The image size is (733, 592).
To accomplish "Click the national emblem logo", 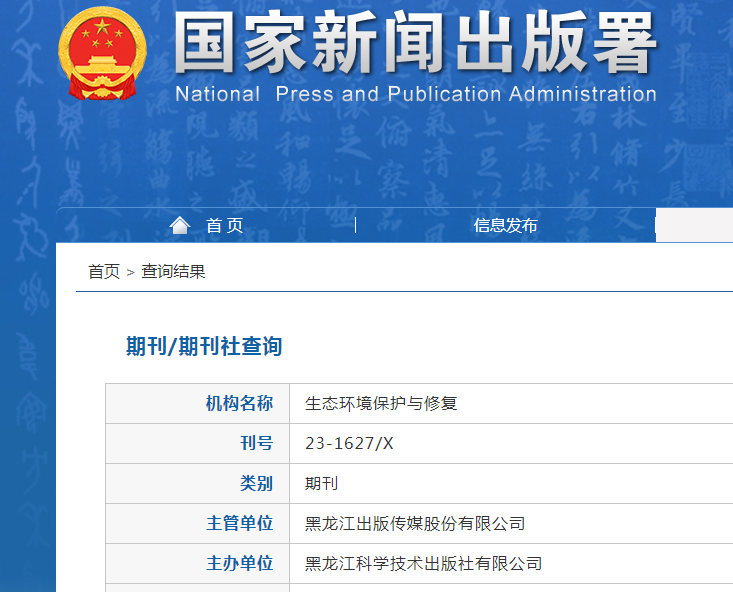I will (102, 53).
